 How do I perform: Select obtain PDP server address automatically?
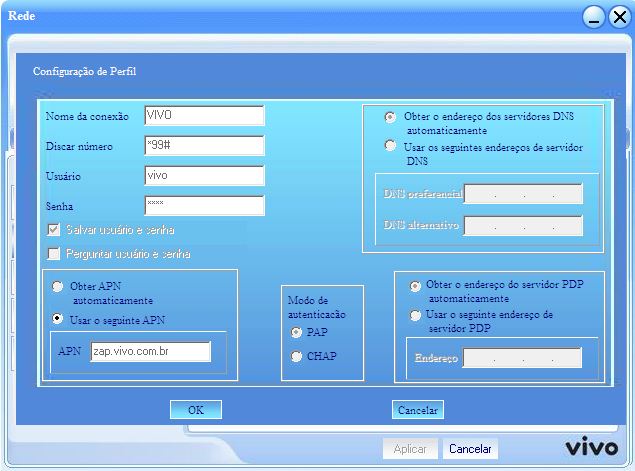click(415, 286)
